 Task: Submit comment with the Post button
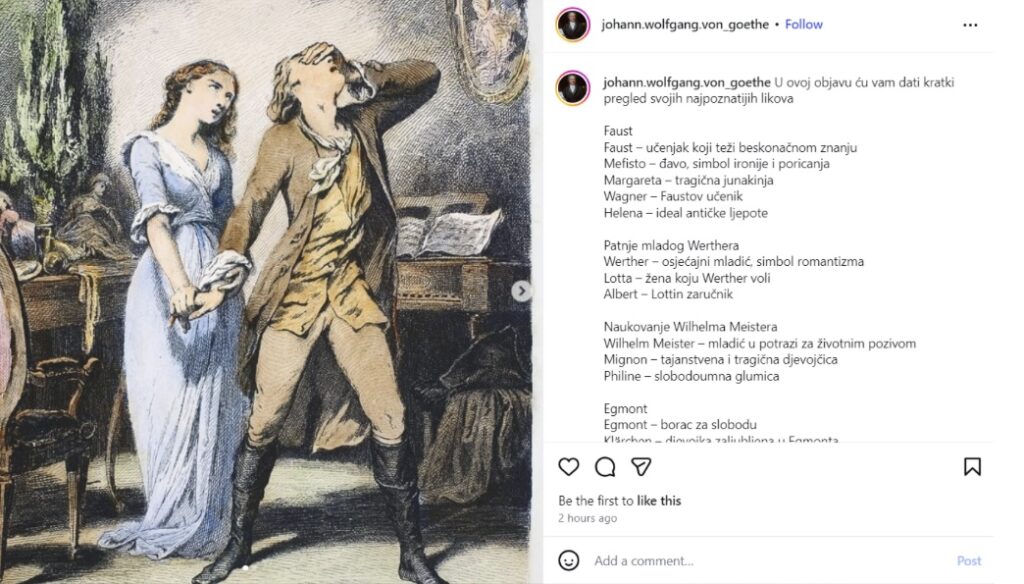969,560
